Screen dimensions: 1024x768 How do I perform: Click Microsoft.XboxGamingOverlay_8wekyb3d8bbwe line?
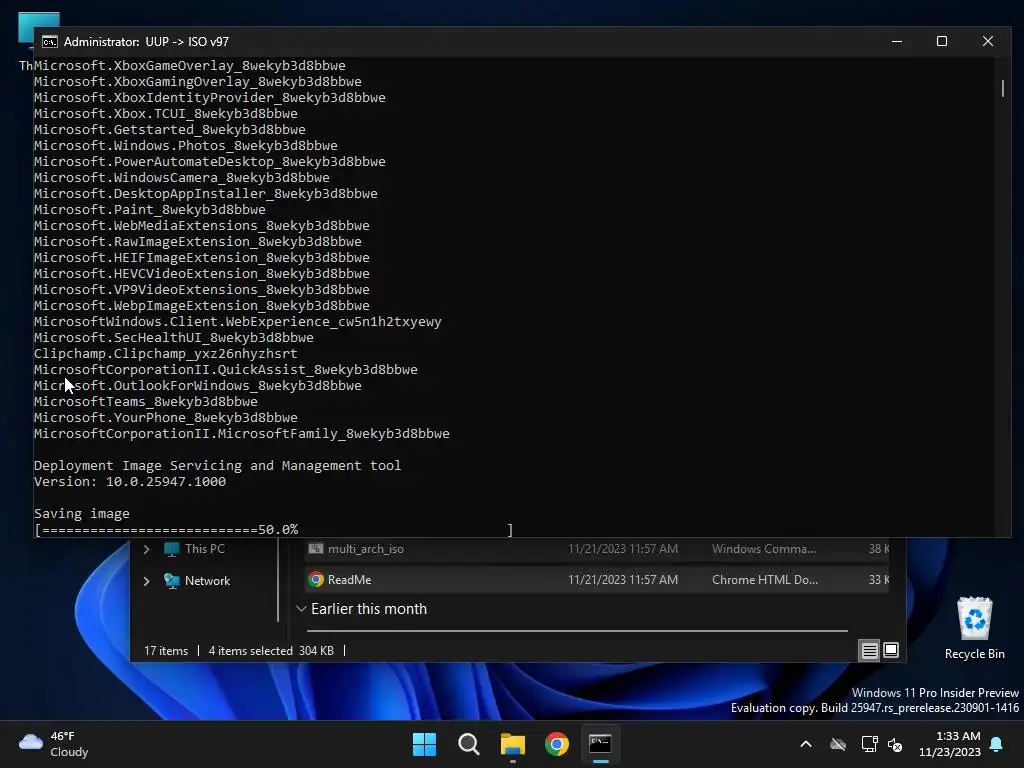(x=198, y=82)
